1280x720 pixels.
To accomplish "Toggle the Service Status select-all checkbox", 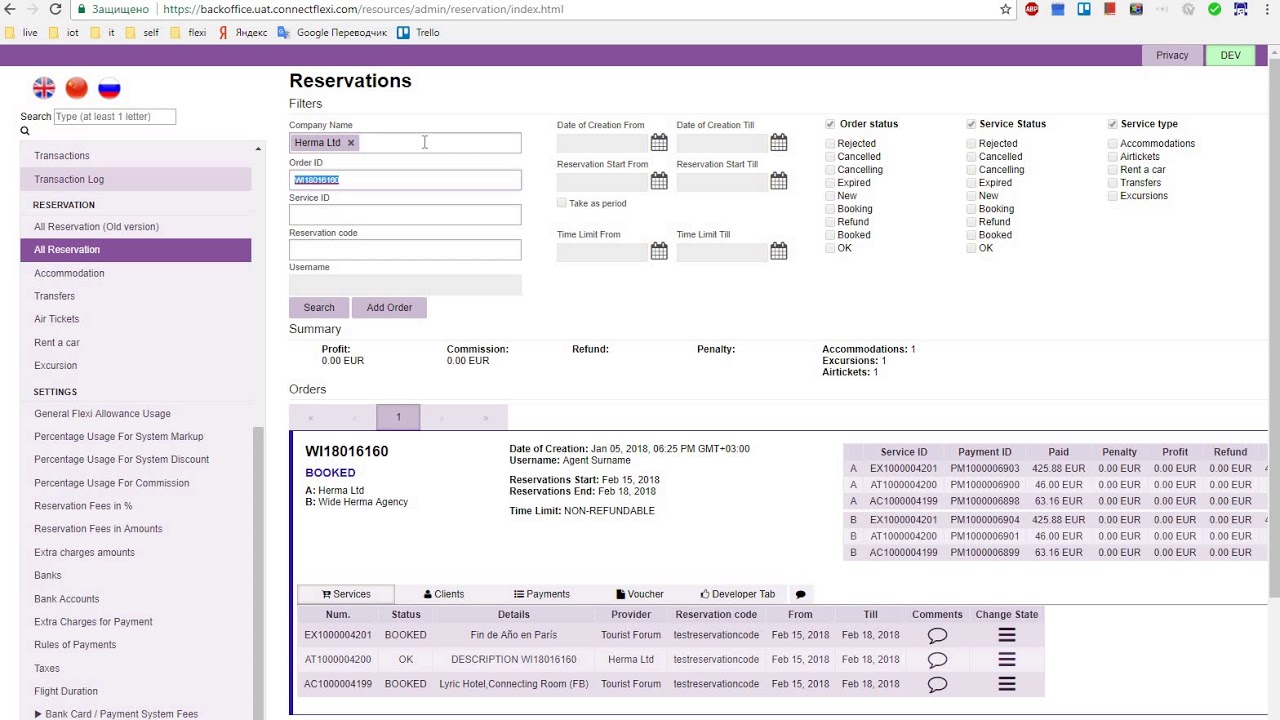I will click(x=971, y=124).
